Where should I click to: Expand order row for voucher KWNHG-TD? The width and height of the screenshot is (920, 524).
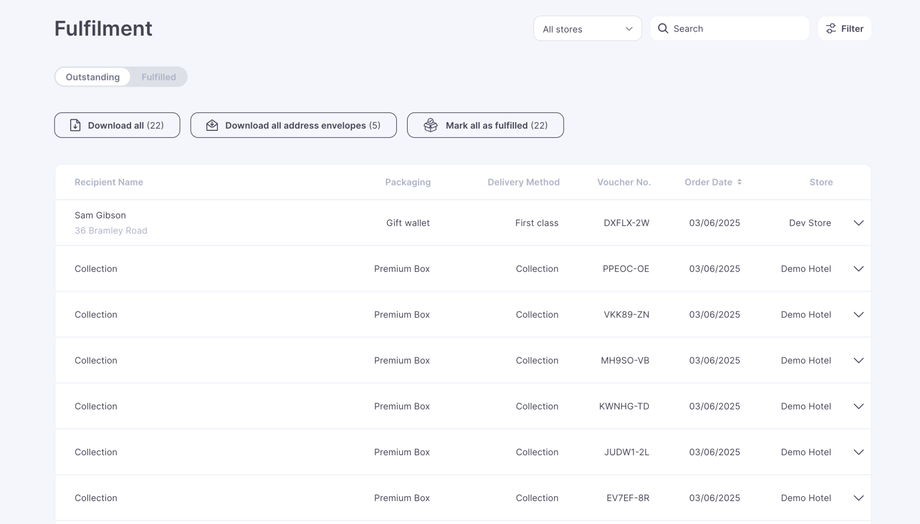pos(858,407)
